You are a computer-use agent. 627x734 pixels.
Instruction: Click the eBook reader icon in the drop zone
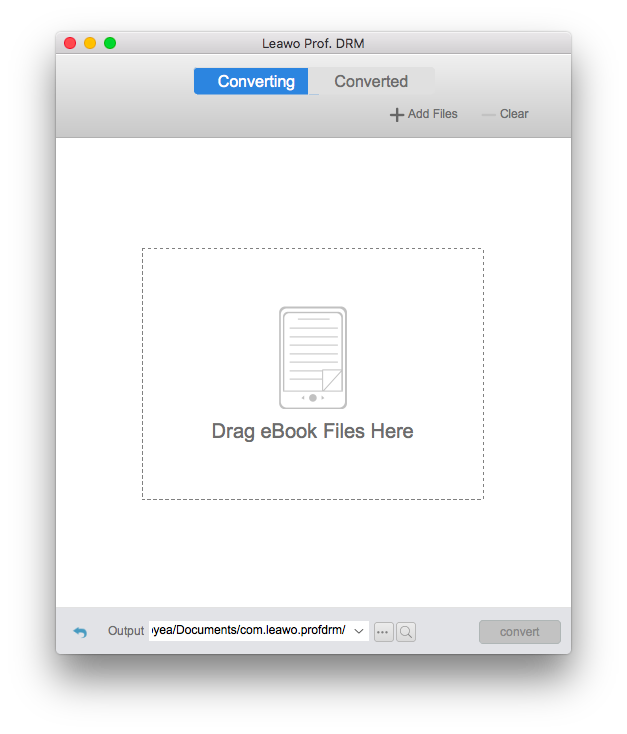tap(313, 357)
